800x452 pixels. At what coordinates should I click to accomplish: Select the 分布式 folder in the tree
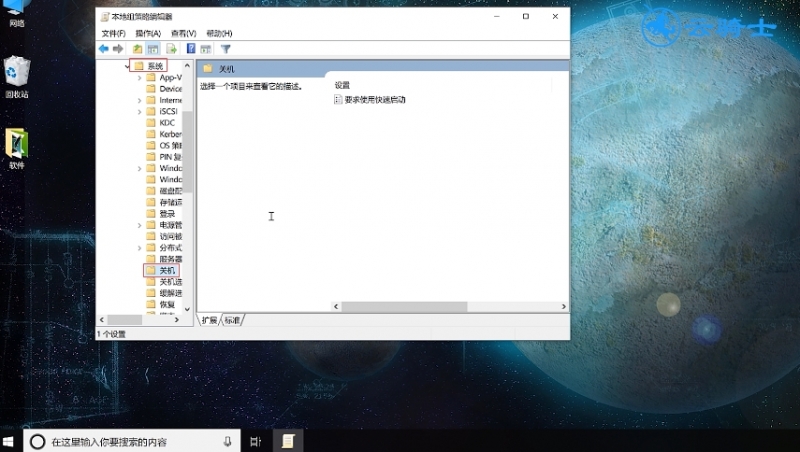pyautogui.click(x=164, y=248)
